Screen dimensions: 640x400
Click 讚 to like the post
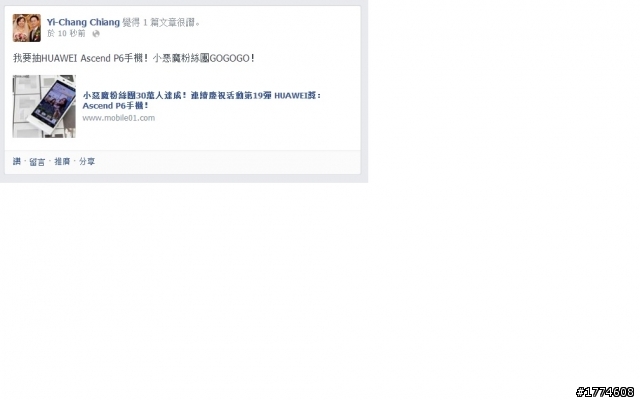pyautogui.click(x=17, y=161)
